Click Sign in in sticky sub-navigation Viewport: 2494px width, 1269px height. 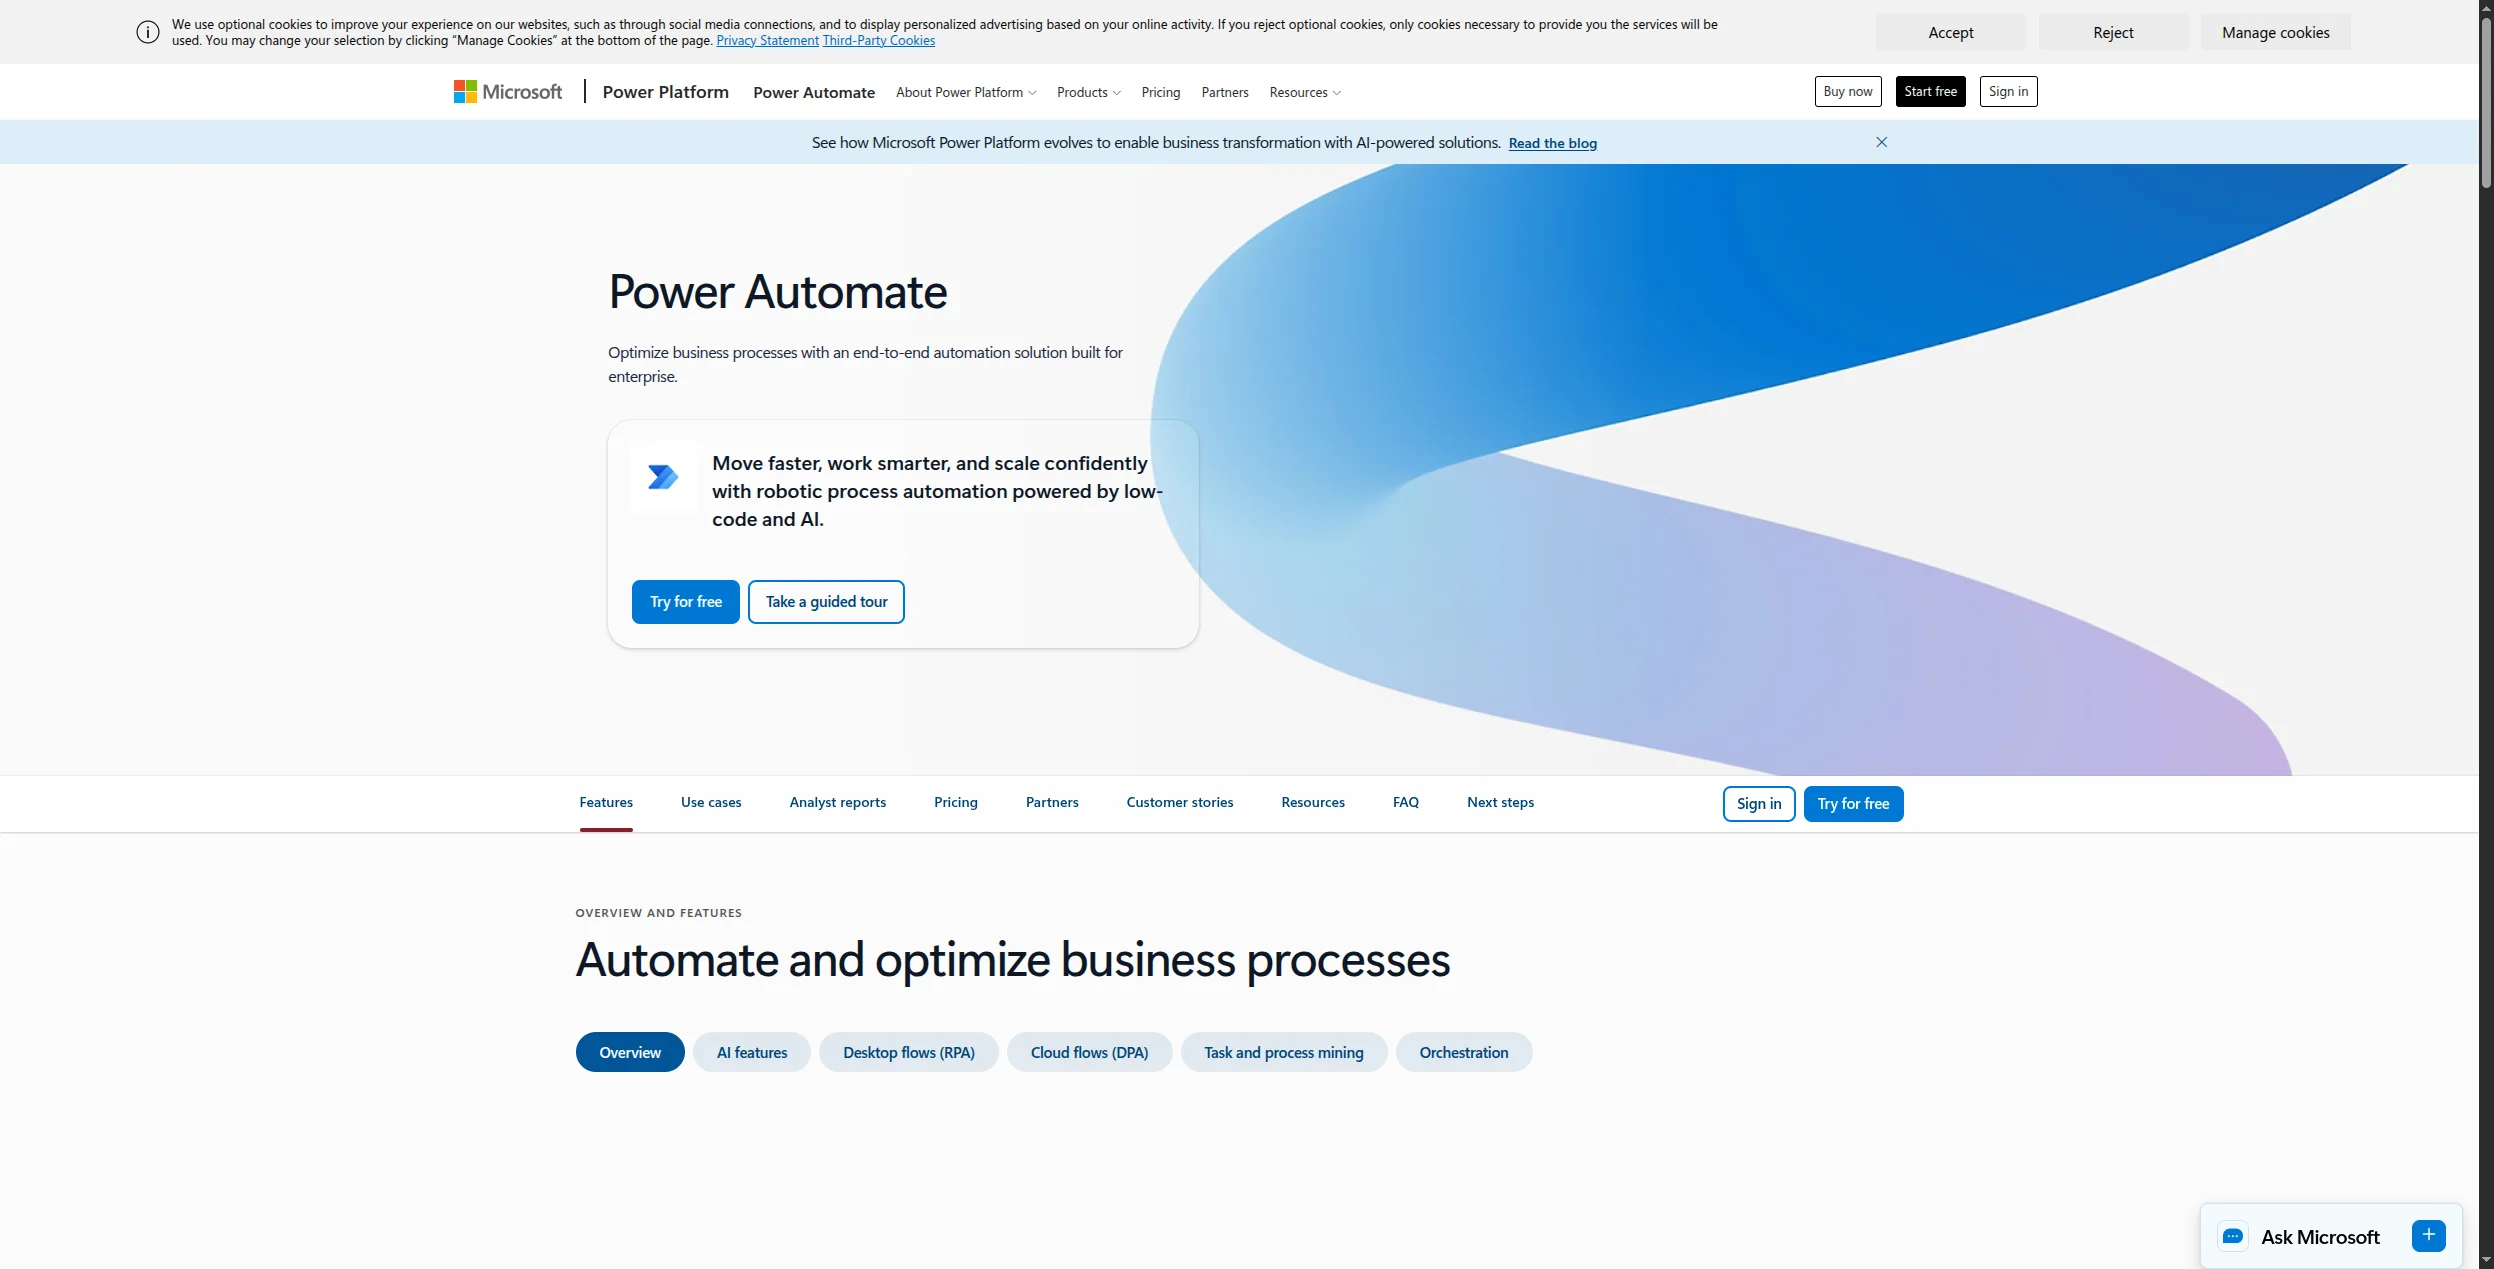point(1759,804)
